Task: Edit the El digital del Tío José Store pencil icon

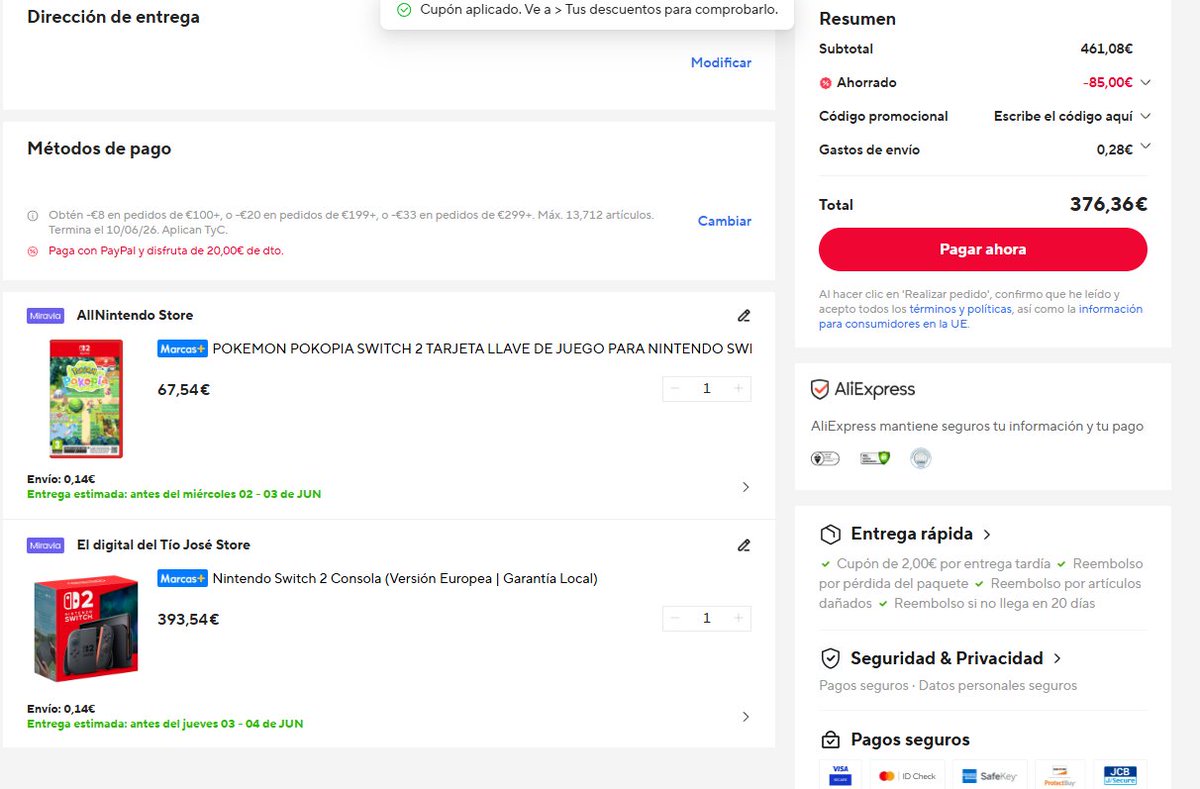Action: 743,546
